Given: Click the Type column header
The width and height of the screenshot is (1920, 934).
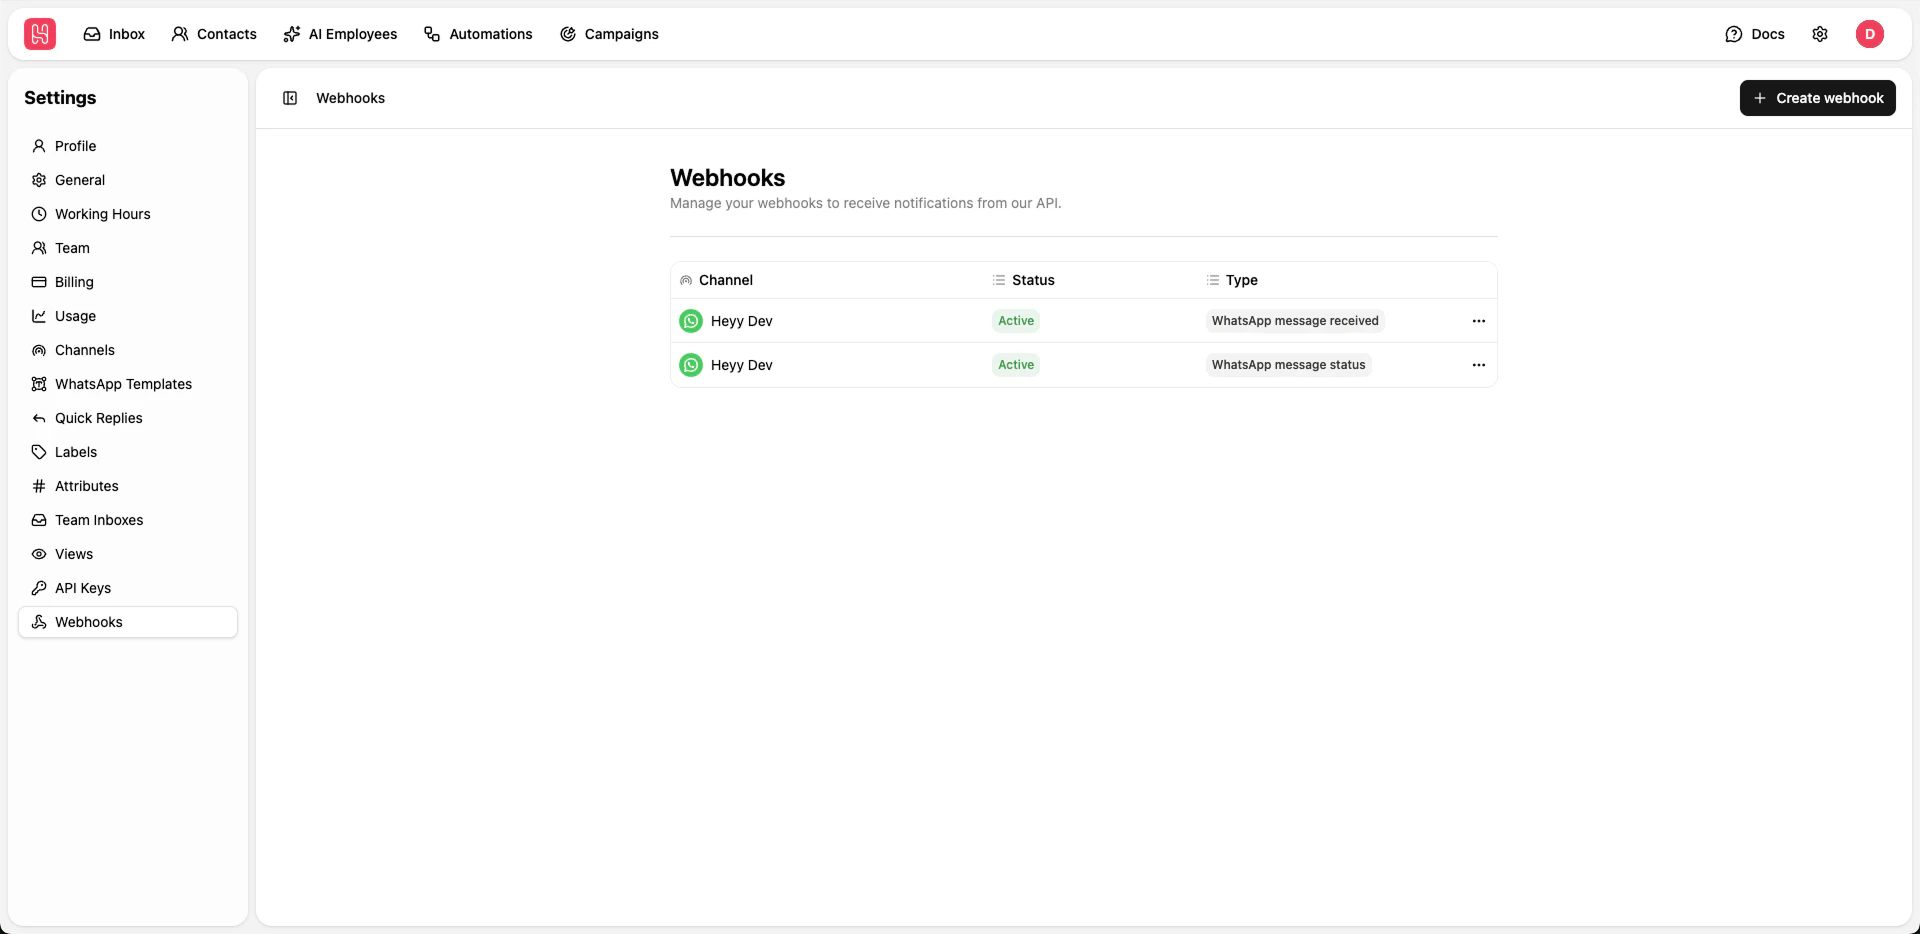Looking at the screenshot, I should point(1232,280).
